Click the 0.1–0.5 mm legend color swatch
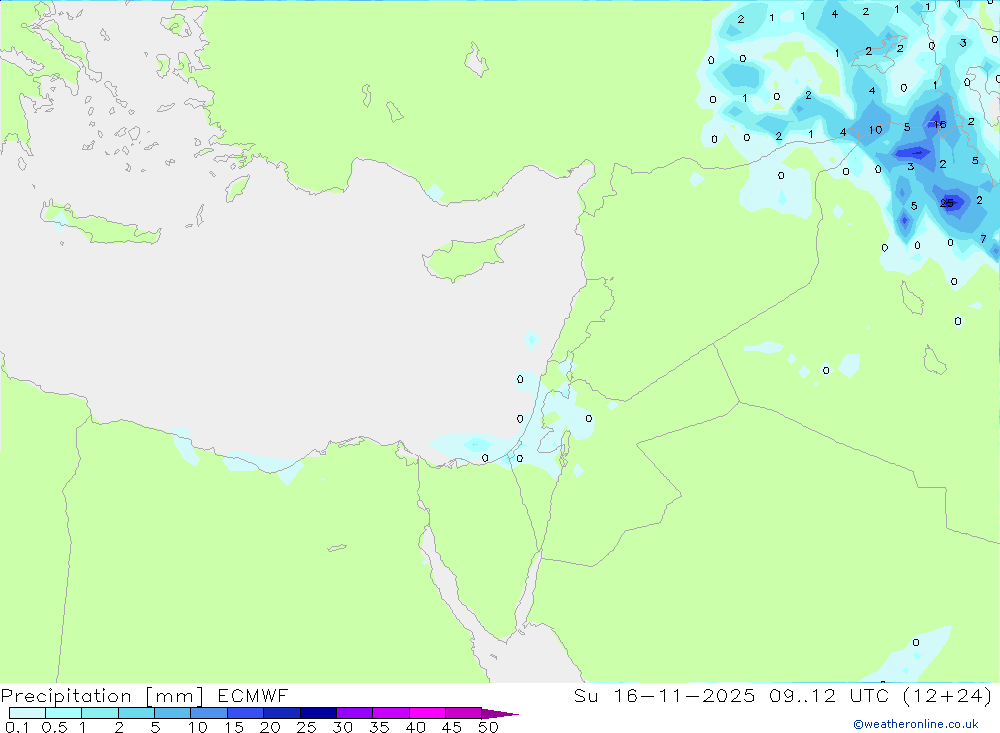 [x=27, y=713]
